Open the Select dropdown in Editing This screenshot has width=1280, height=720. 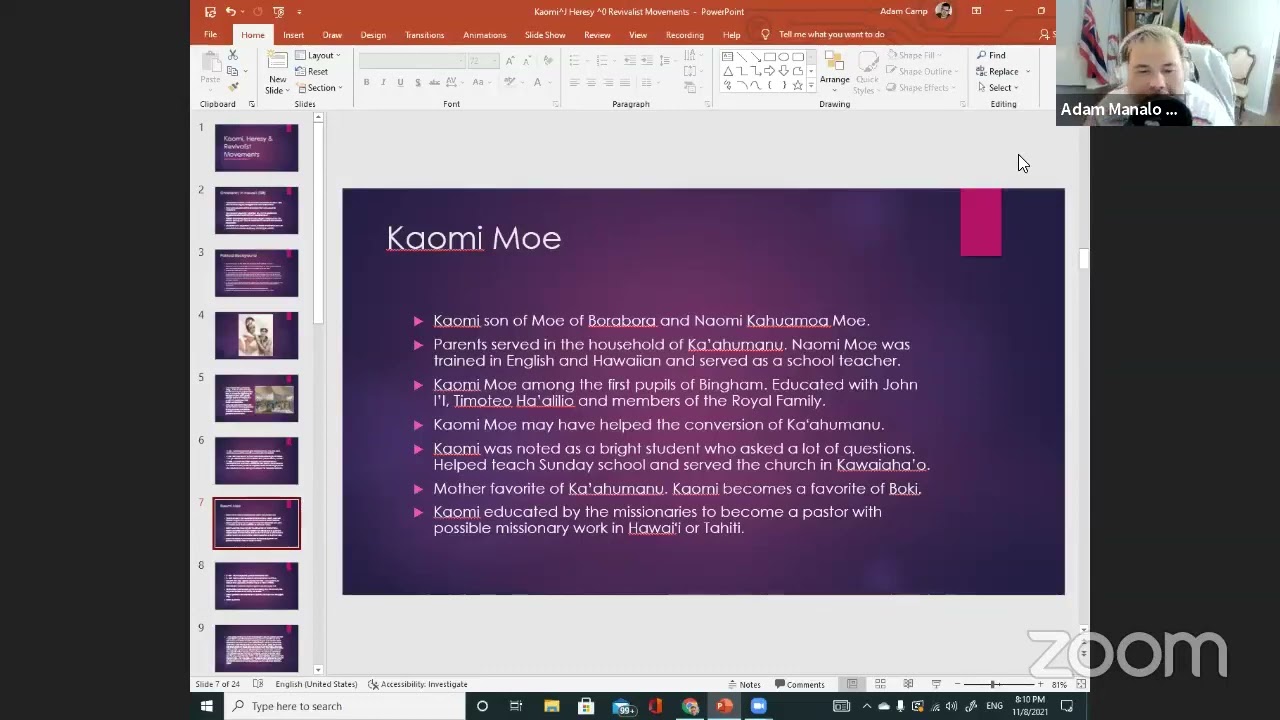click(998, 87)
